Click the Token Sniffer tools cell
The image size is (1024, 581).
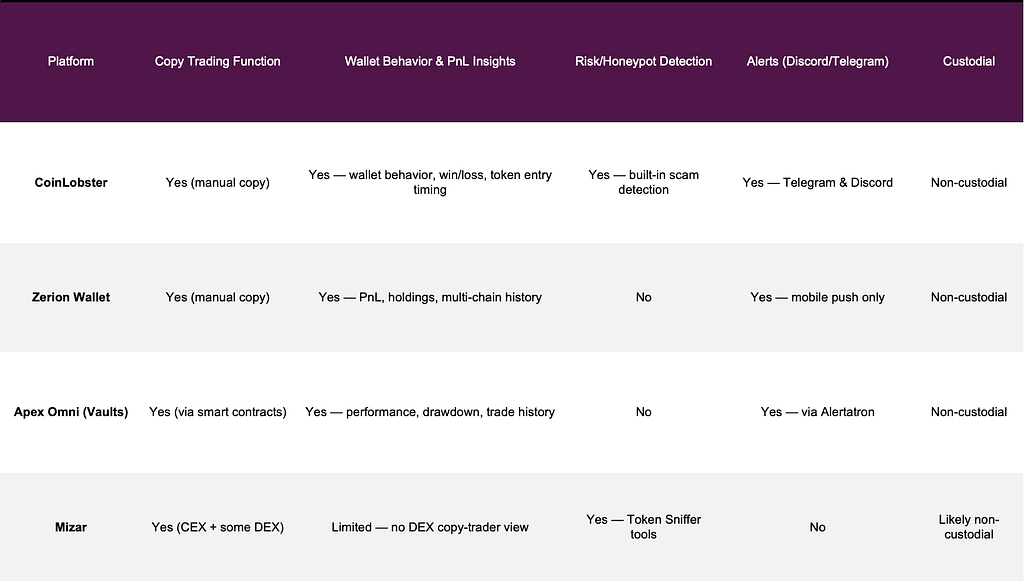643,527
